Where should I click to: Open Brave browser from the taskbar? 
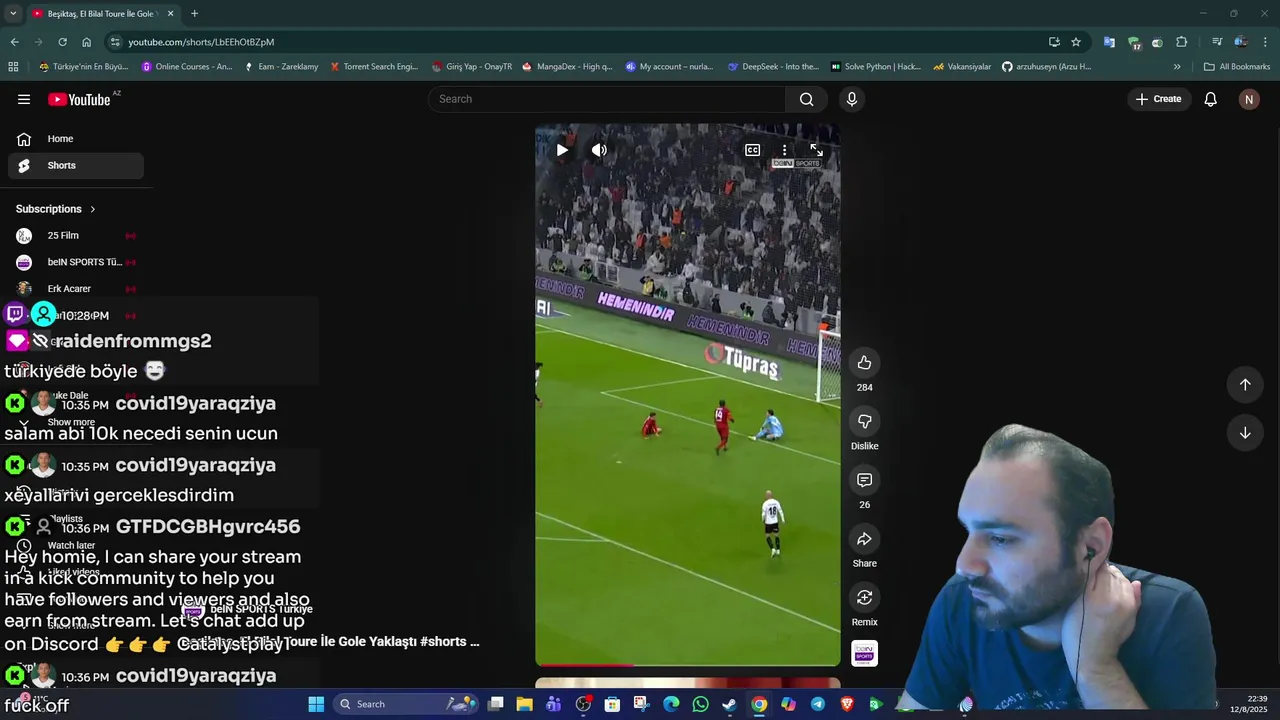[x=847, y=704]
